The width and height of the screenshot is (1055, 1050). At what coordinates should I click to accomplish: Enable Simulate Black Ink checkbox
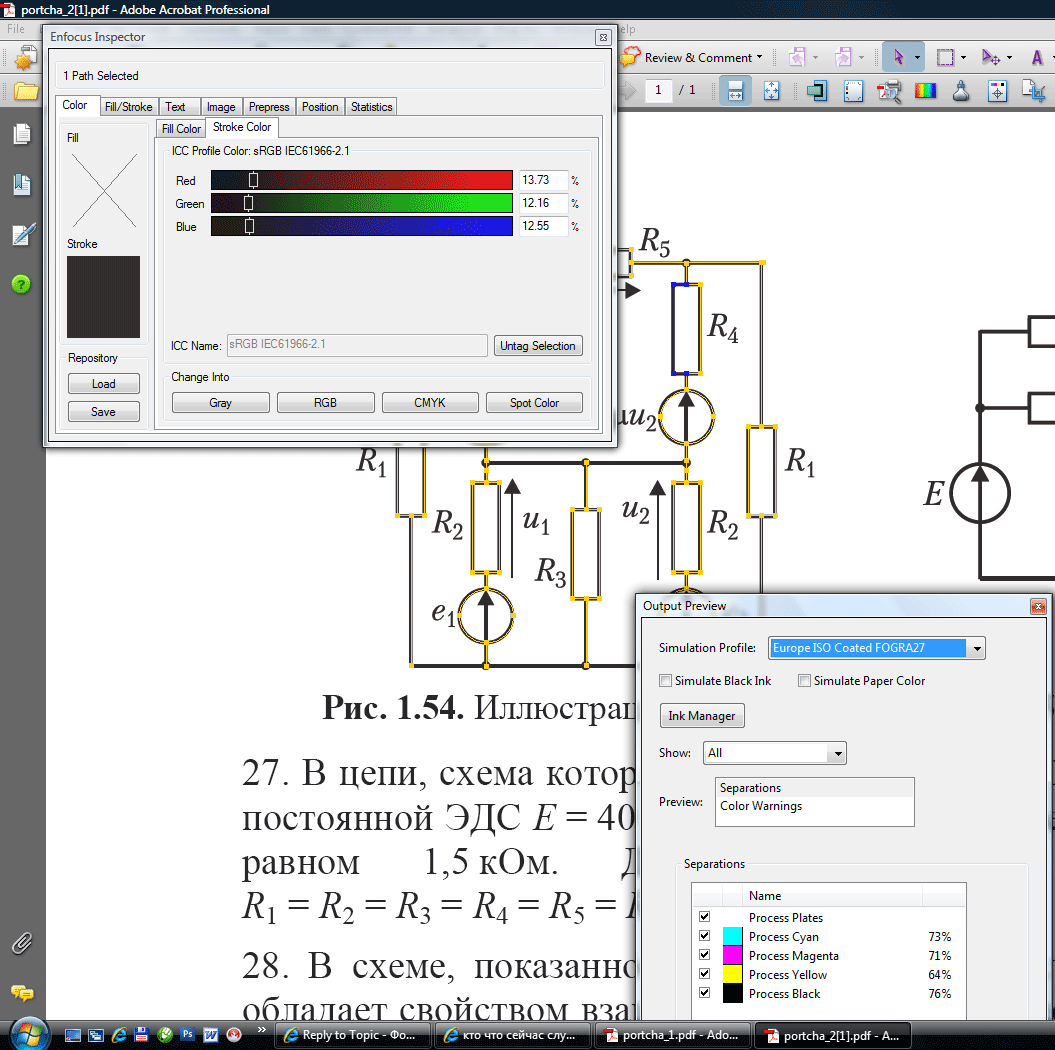(x=666, y=681)
